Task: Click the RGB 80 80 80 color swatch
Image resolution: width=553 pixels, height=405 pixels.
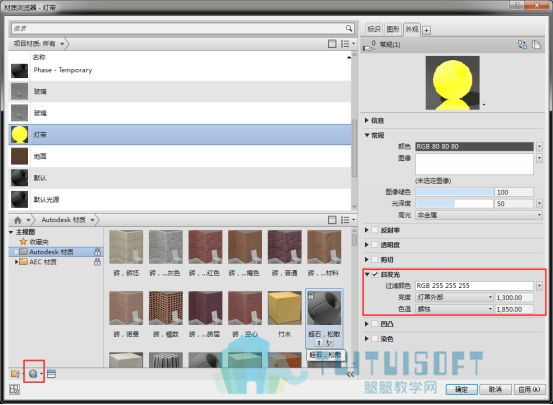Action: coord(474,146)
